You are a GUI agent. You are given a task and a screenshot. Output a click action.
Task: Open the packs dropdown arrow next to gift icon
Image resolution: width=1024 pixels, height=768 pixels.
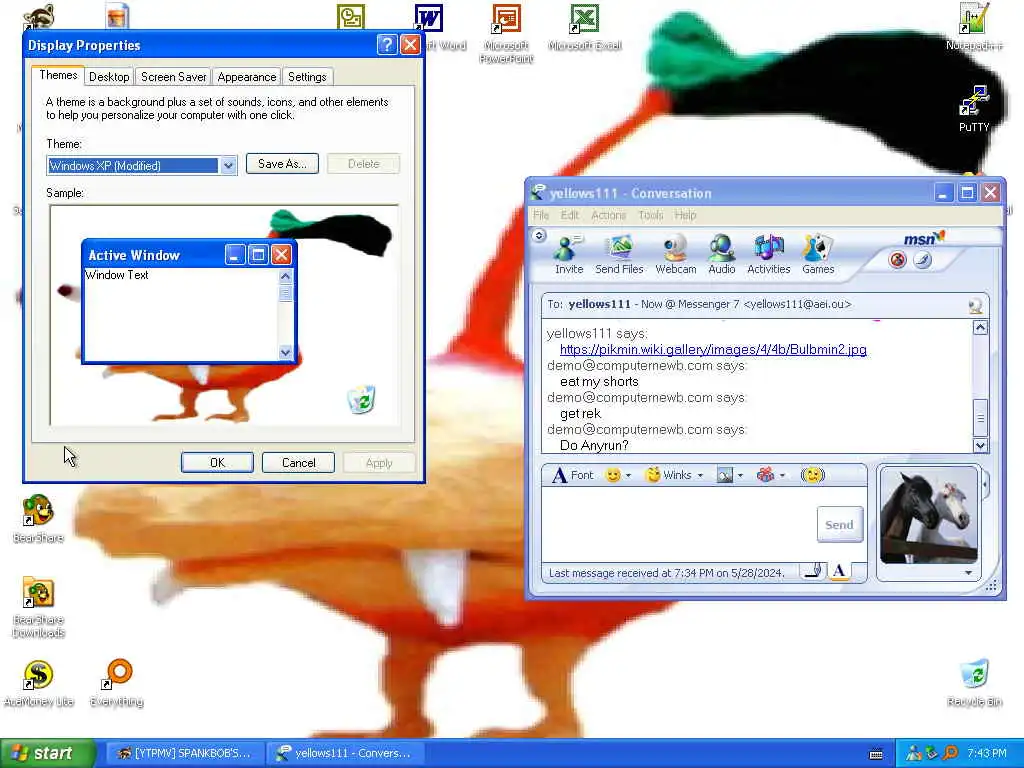[x=782, y=475]
